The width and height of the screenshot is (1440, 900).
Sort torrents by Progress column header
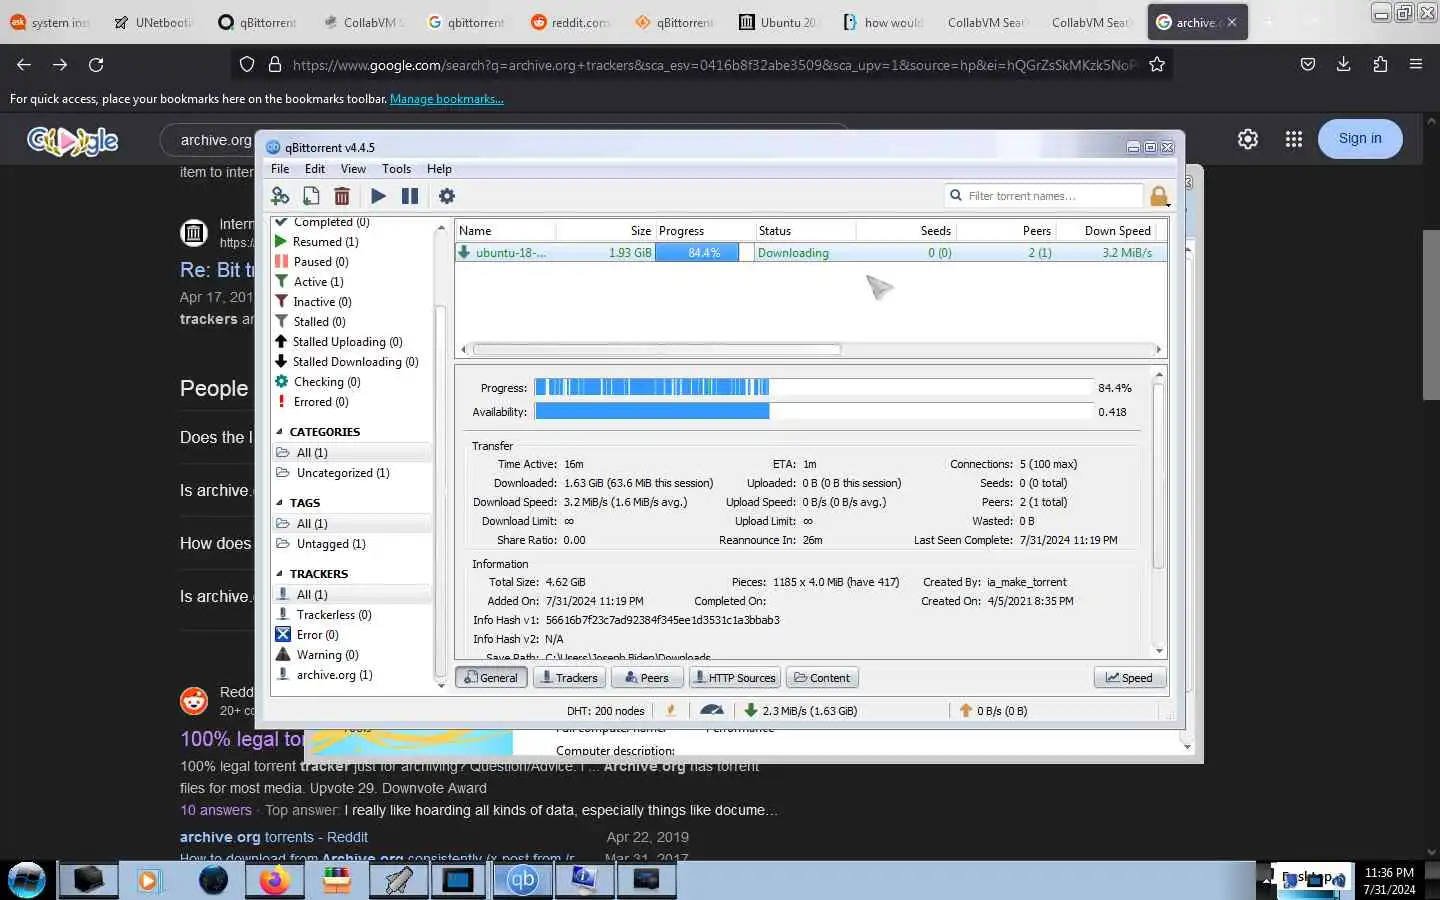click(x=705, y=231)
